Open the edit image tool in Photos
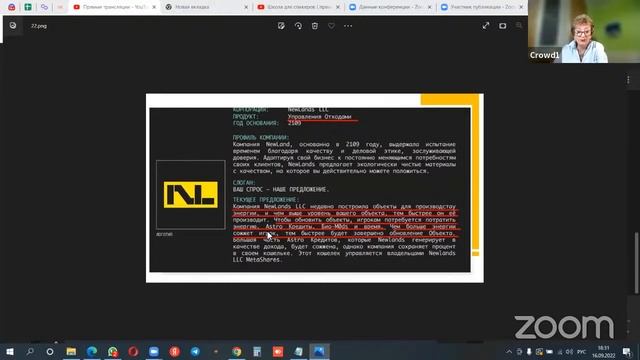 (281, 26)
